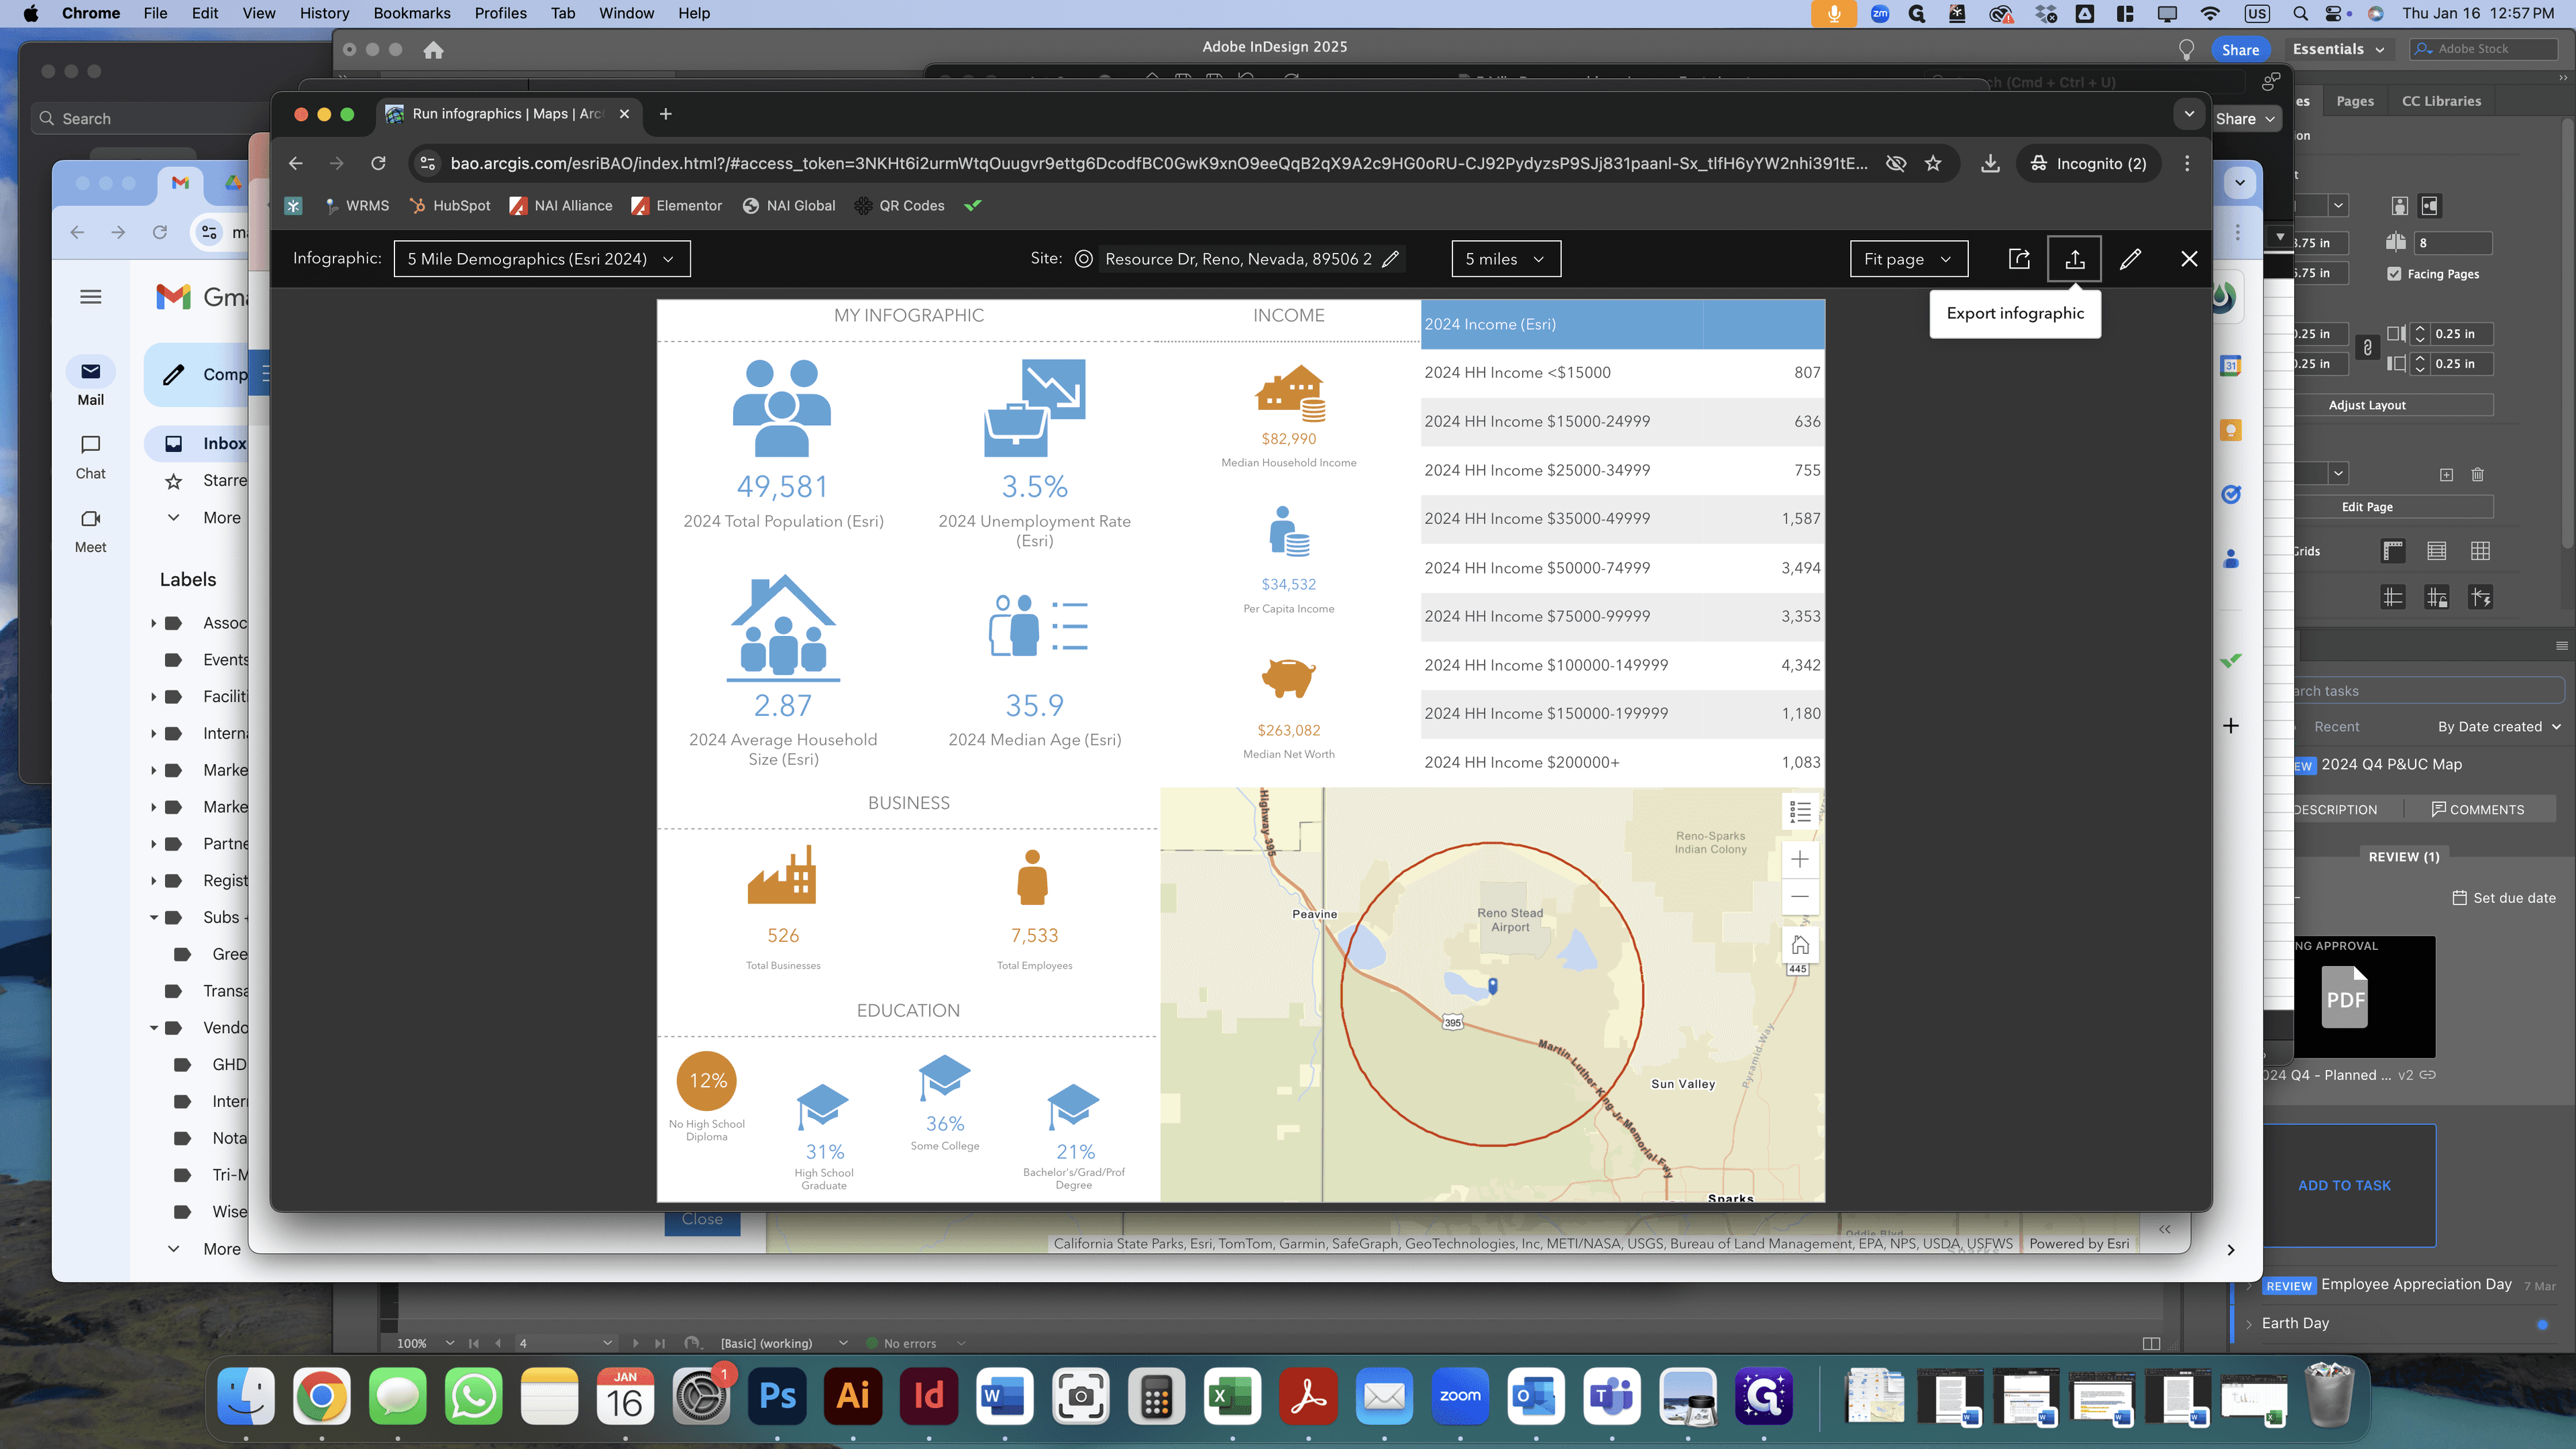
Task: Expand the Earth Day task row
Action: click(2249, 1323)
